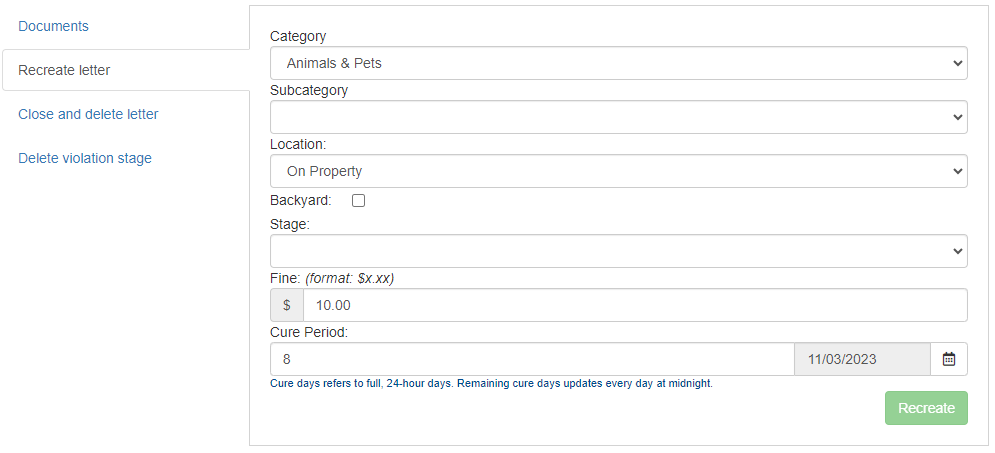Go to the Delete violation stage tab
Image resolution: width=995 pixels, height=453 pixels.
[x=85, y=158]
